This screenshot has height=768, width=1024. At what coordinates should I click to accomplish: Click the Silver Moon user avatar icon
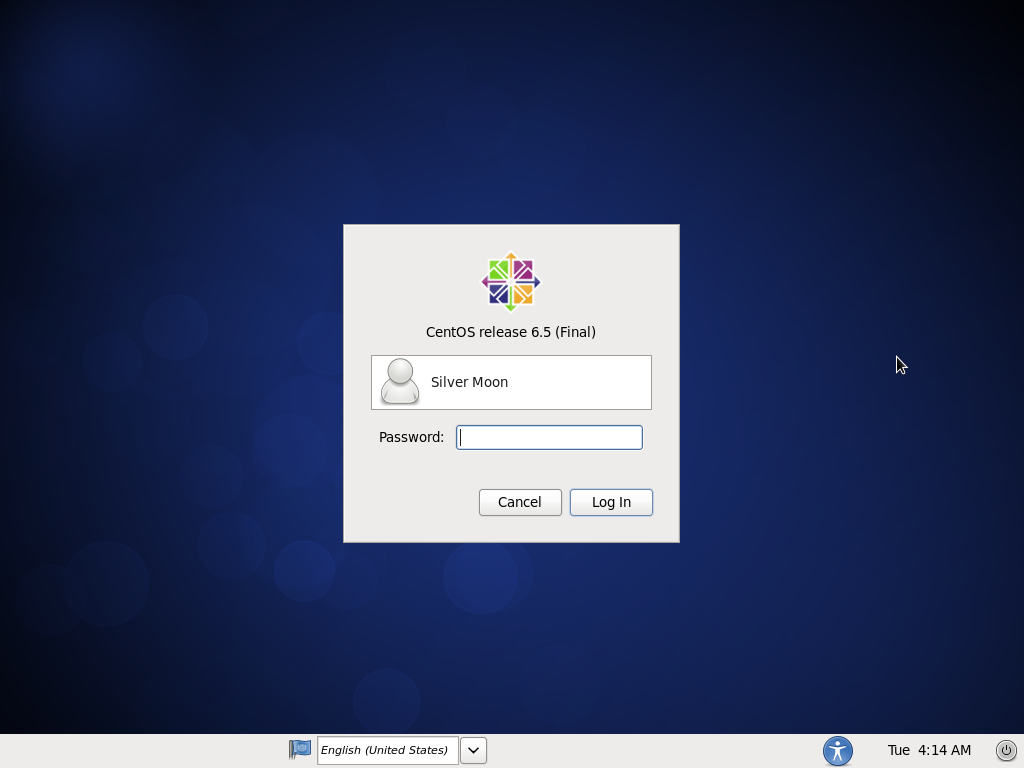(x=400, y=382)
